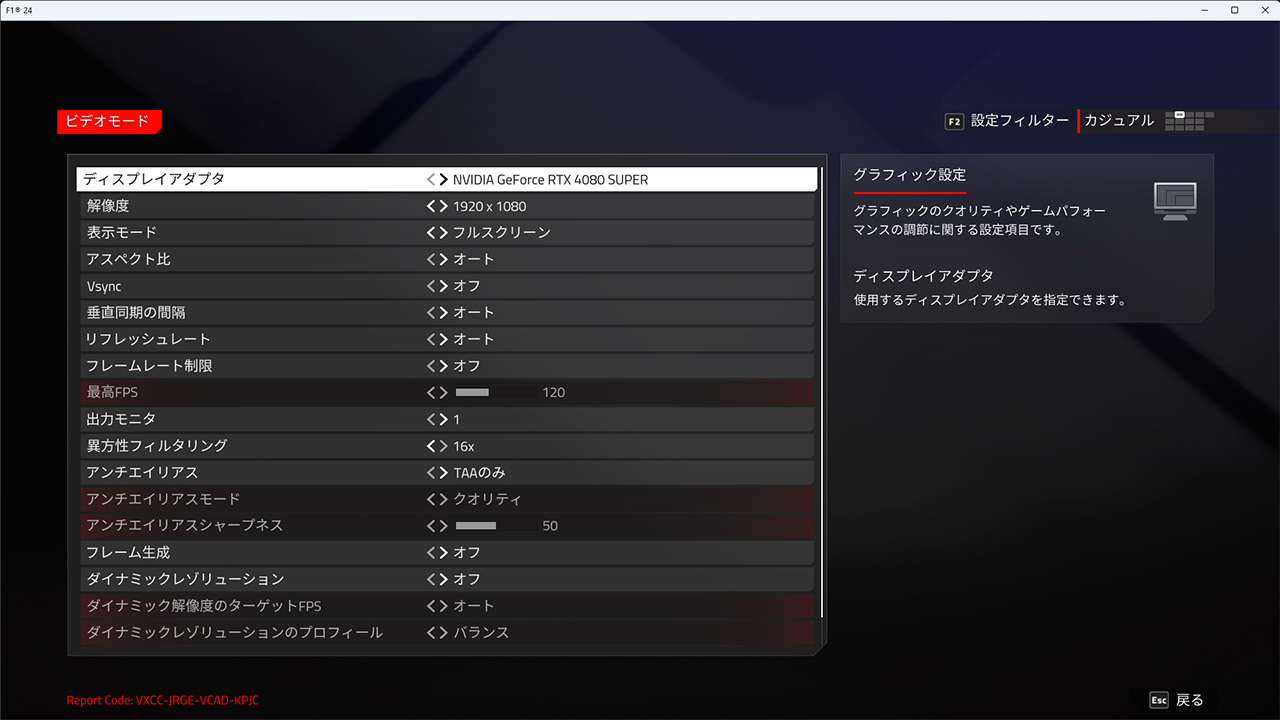Click the Report Code text
Screen dimensions: 1280x720
[x=163, y=701]
